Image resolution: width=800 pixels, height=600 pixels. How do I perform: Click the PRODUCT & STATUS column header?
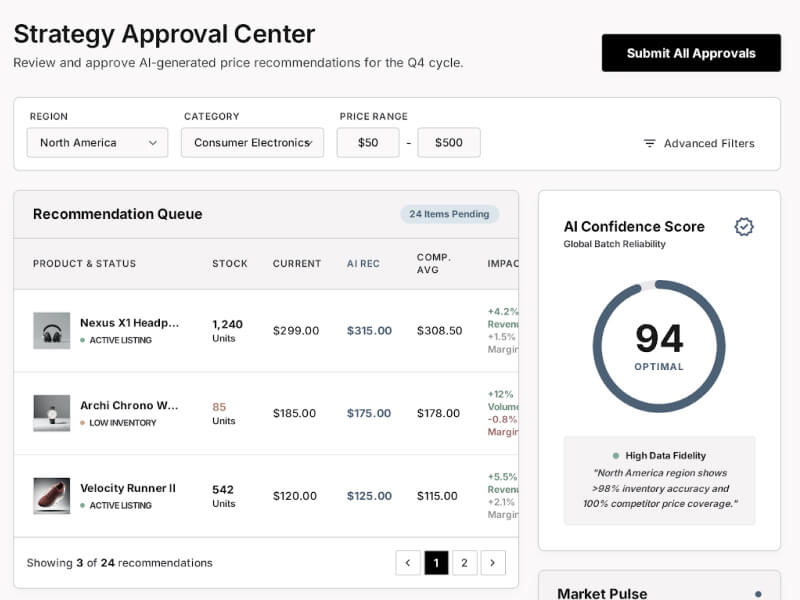click(85, 263)
